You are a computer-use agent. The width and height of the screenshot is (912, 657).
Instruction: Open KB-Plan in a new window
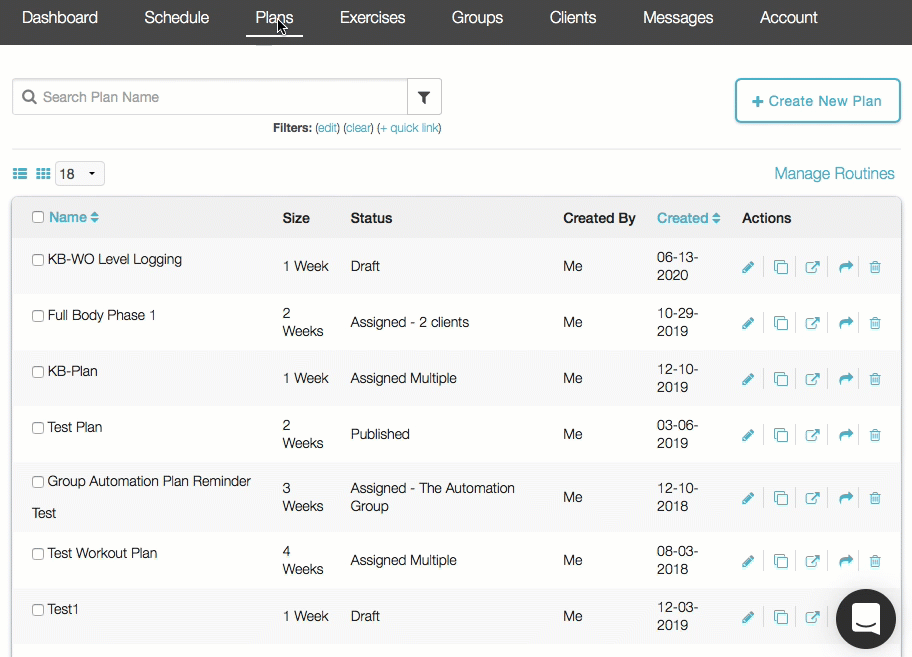(813, 379)
